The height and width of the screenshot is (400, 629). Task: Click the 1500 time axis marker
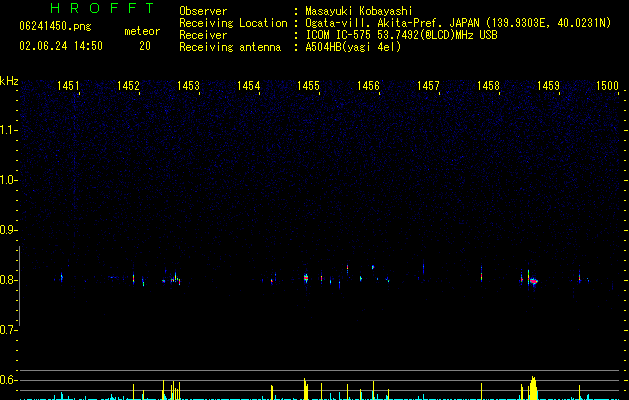pos(607,86)
